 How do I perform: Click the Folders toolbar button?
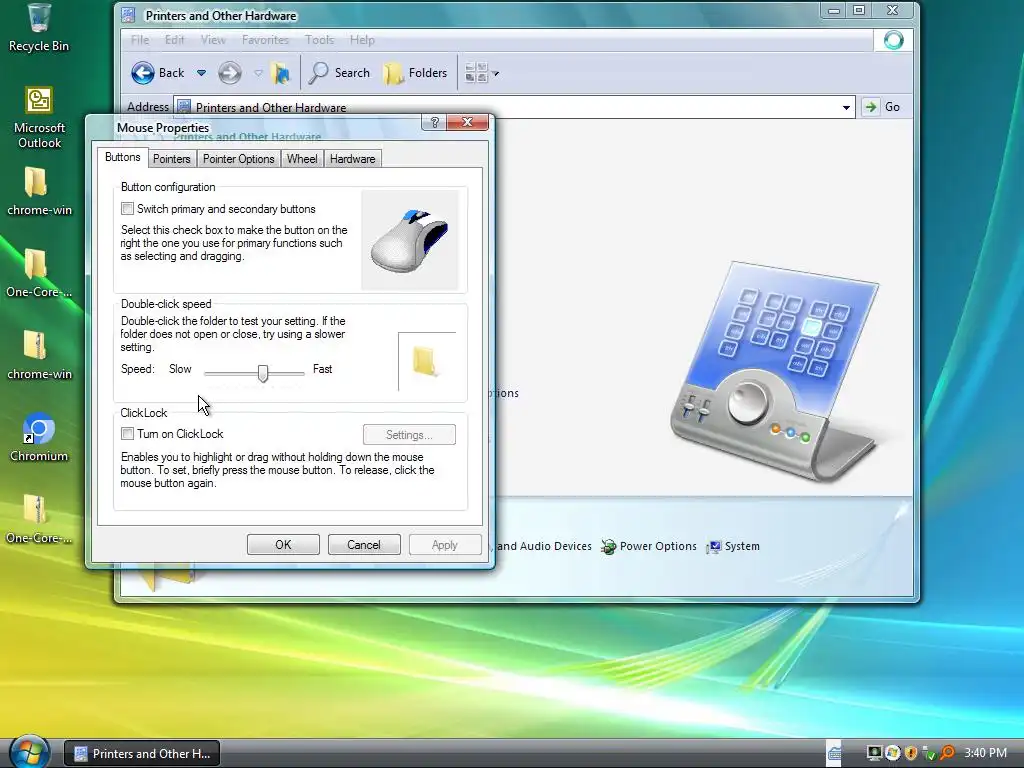[415, 73]
